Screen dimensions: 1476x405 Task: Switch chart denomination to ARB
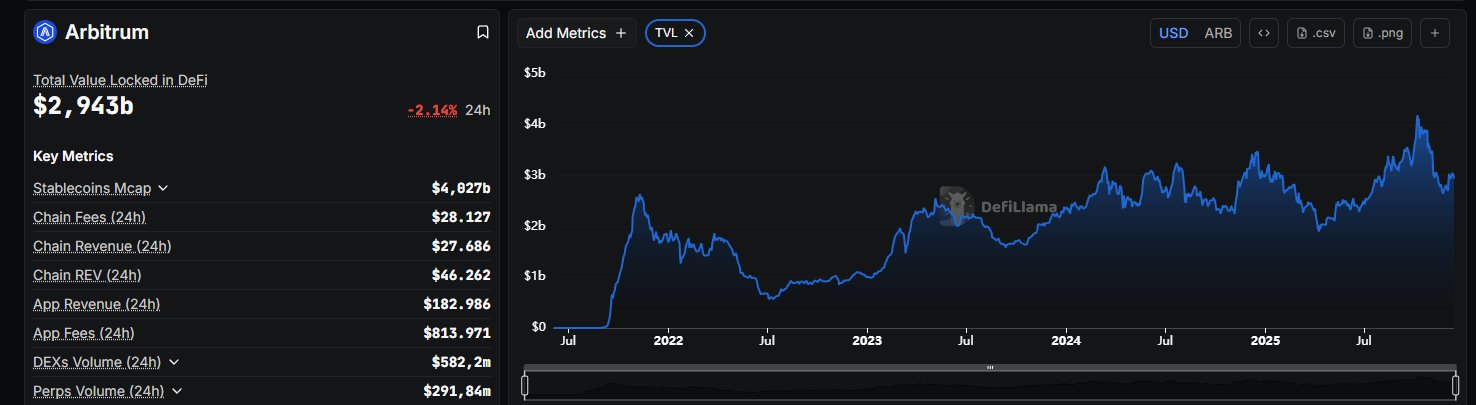tap(1218, 33)
